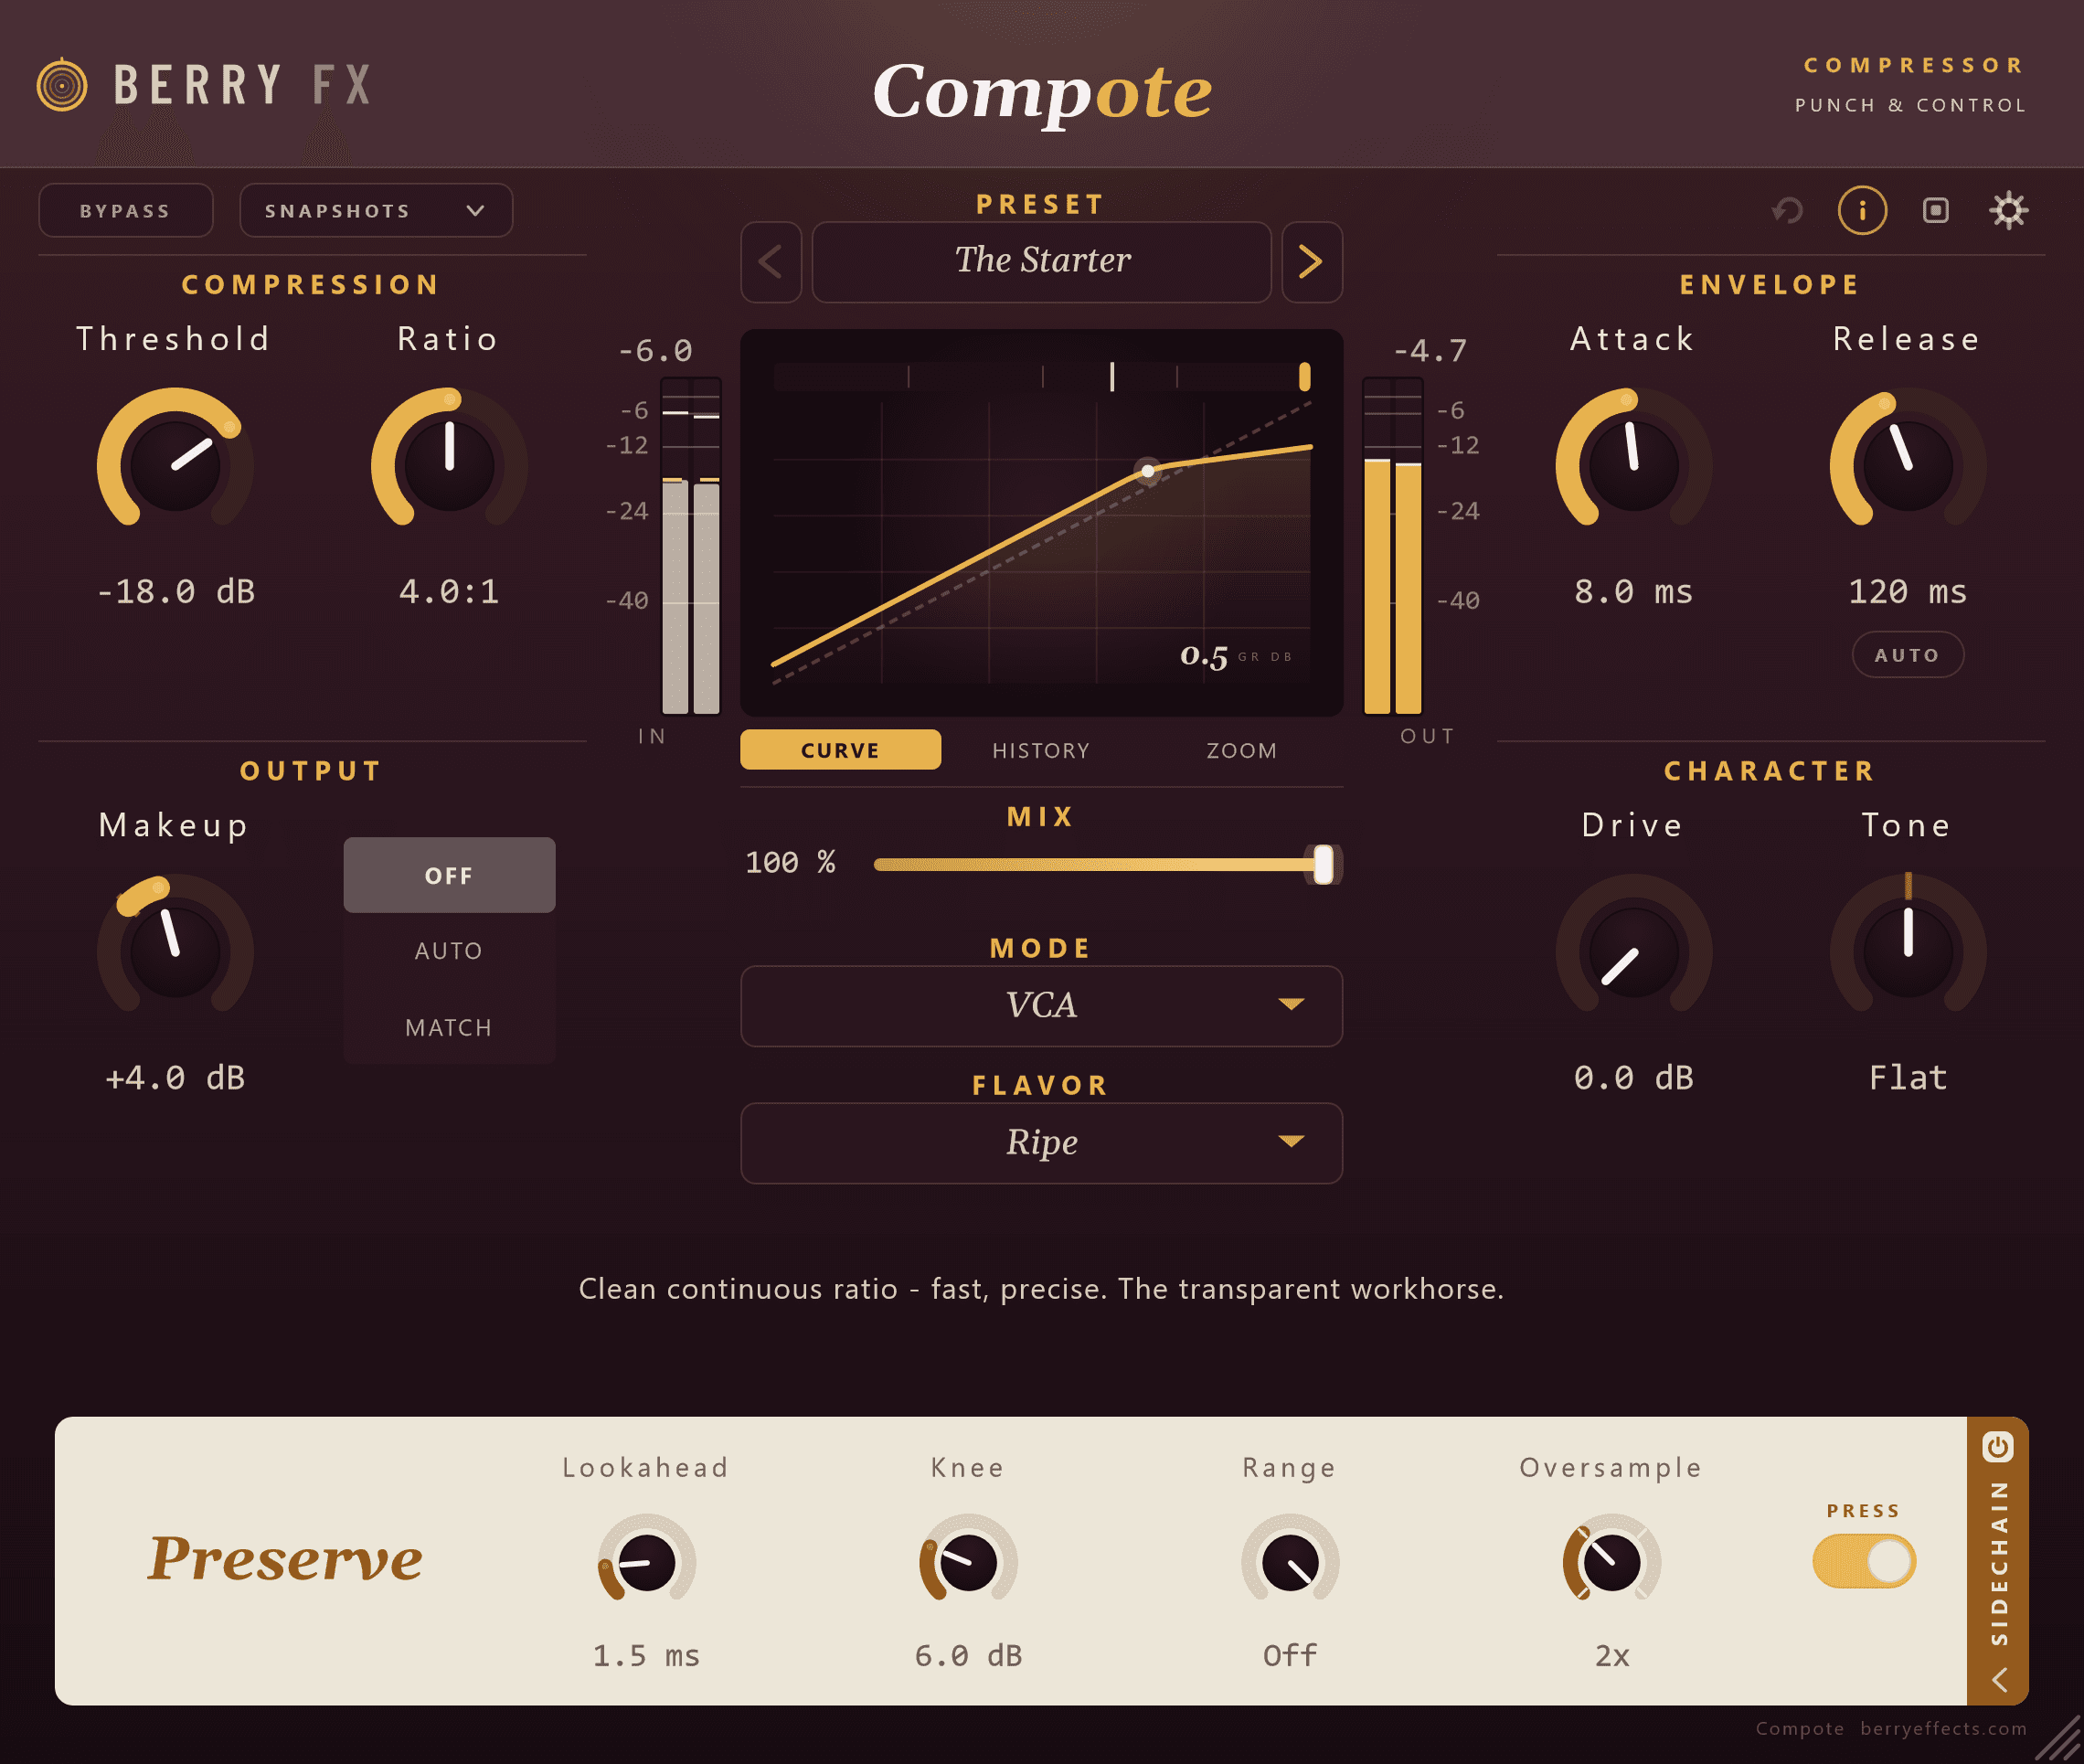This screenshot has width=2084, height=1764.
Task: Click the 6.0 dB knee value
Action: [x=968, y=1655]
